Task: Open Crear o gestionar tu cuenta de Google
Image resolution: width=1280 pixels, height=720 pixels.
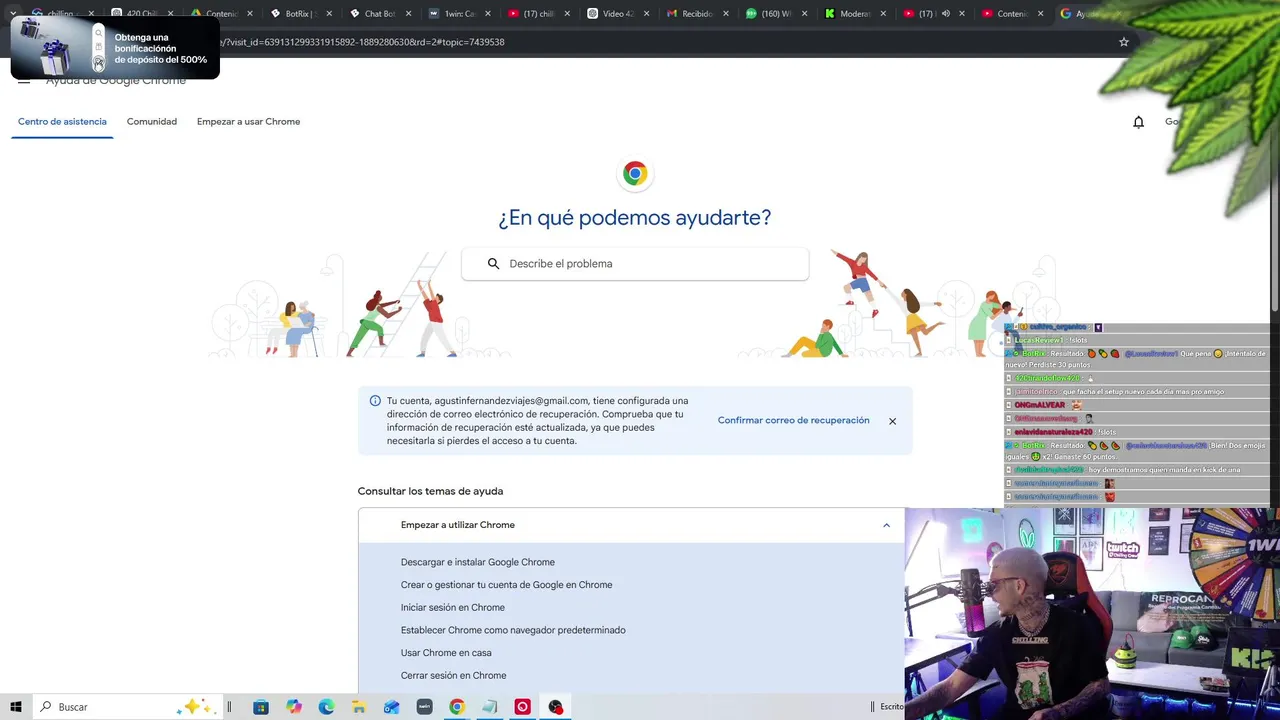Action: (x=507, y=585)
